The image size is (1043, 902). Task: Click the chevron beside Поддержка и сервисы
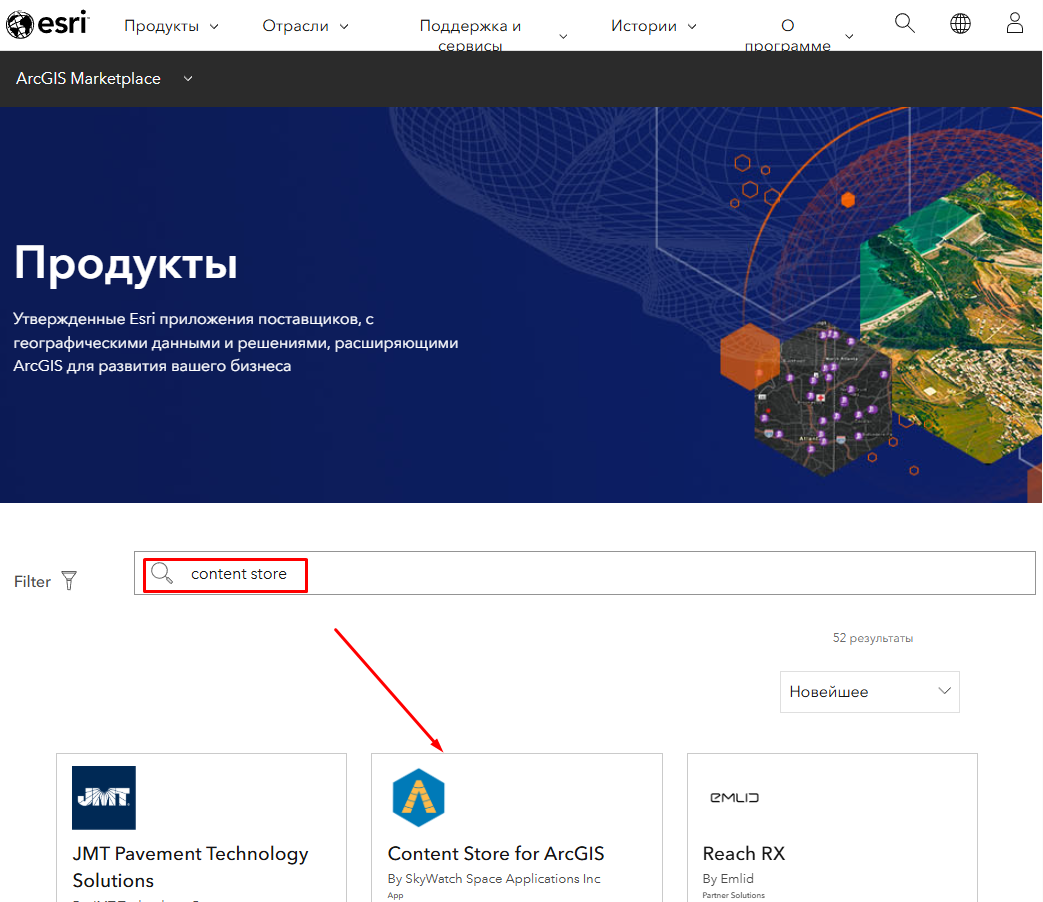point(563,37)
